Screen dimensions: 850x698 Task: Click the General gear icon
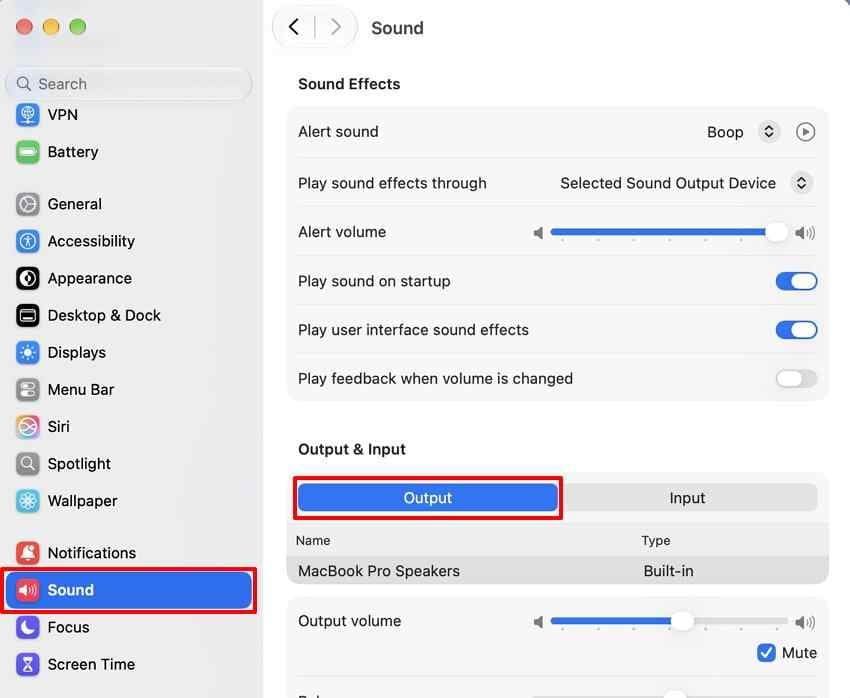click(28, 204)
